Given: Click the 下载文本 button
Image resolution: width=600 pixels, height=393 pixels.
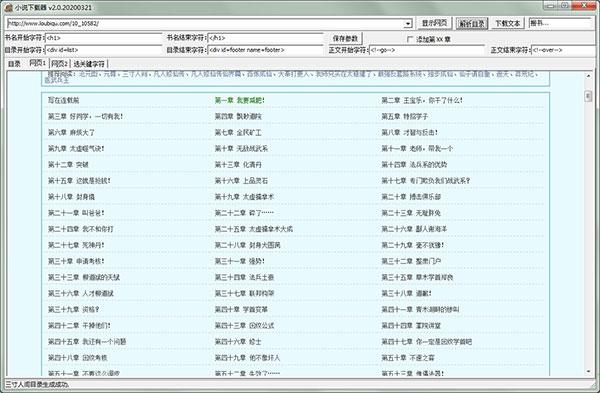Looking at the screenshot, I should (508, 24).
